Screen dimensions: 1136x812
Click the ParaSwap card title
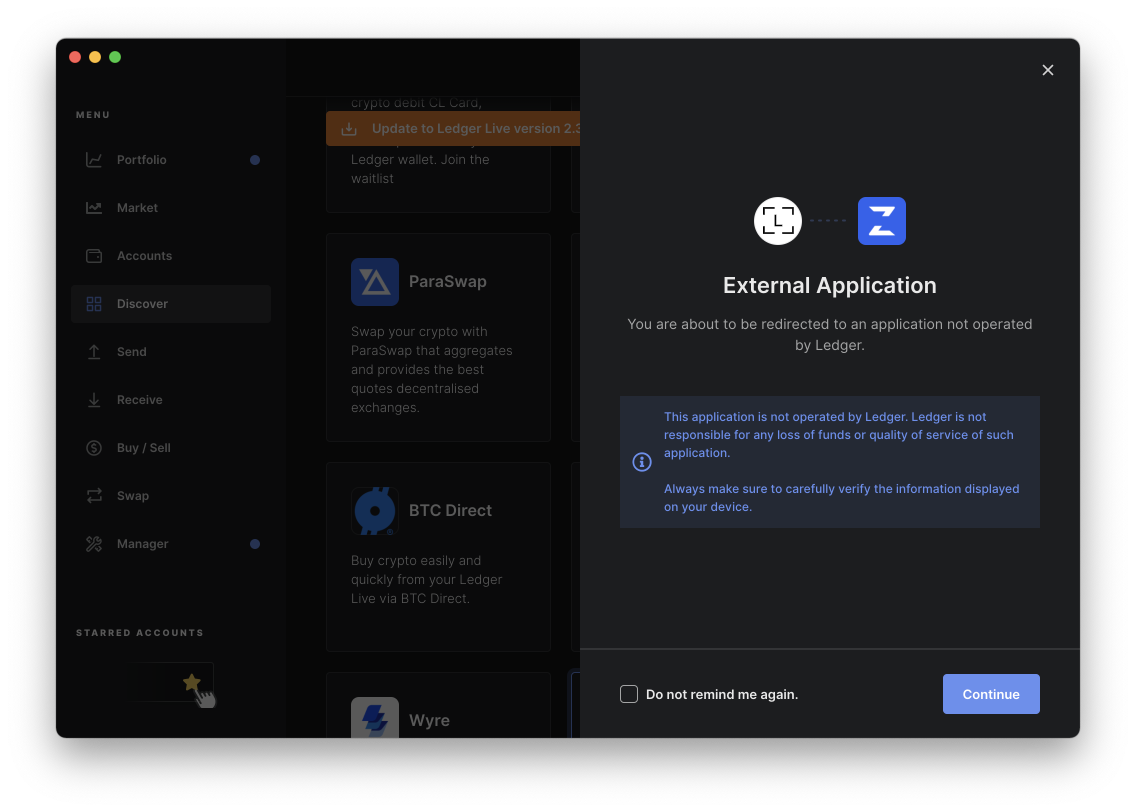[x=447, y=282]
